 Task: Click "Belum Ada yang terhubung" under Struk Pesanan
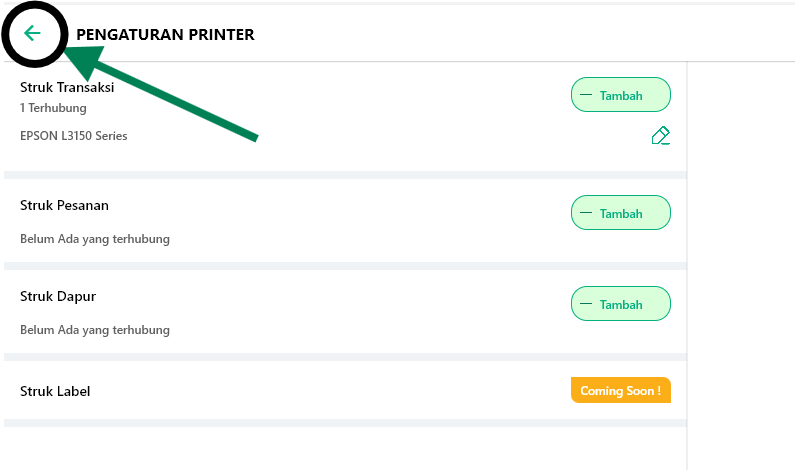[95, 239]
